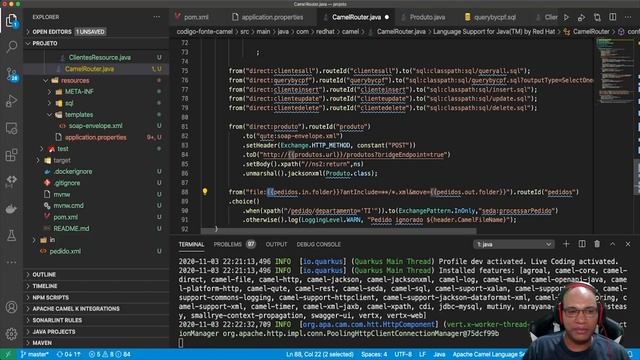Expand Apache Camel K Integrations section

click(96, 309)
